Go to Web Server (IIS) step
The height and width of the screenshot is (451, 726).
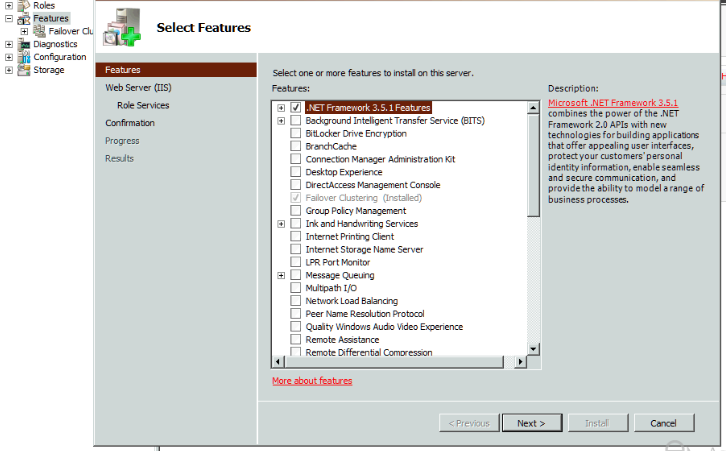(x=138, y=88)
